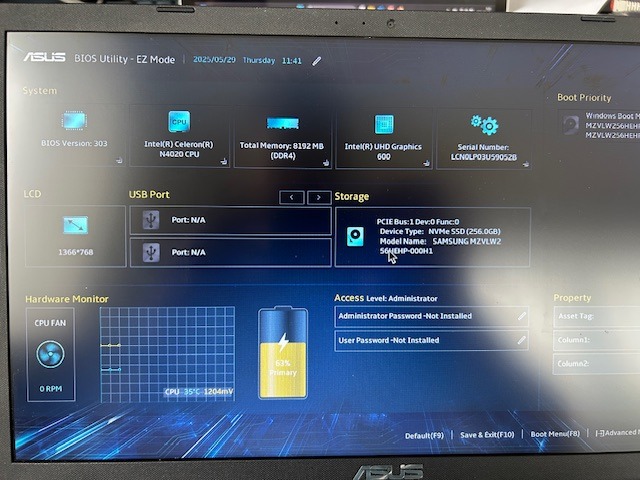Click the small hand icon on Serial Number tile
The image size is (640, 480).
click(526, 164)
